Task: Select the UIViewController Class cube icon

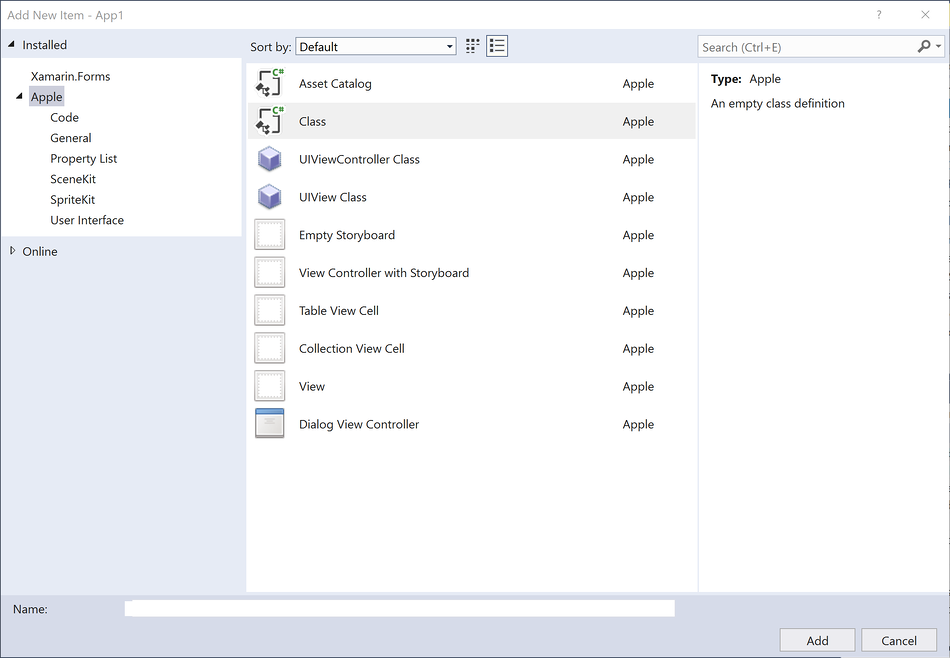Action: coord(269,160)
